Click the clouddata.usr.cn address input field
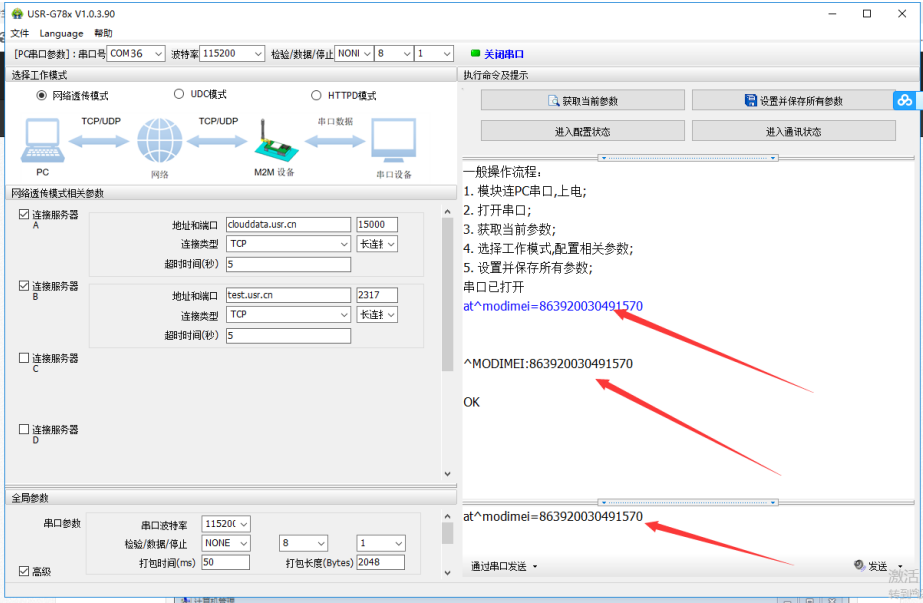Image resolution: width=923 pixels, height=603 pixels. (x=287, y=225)
